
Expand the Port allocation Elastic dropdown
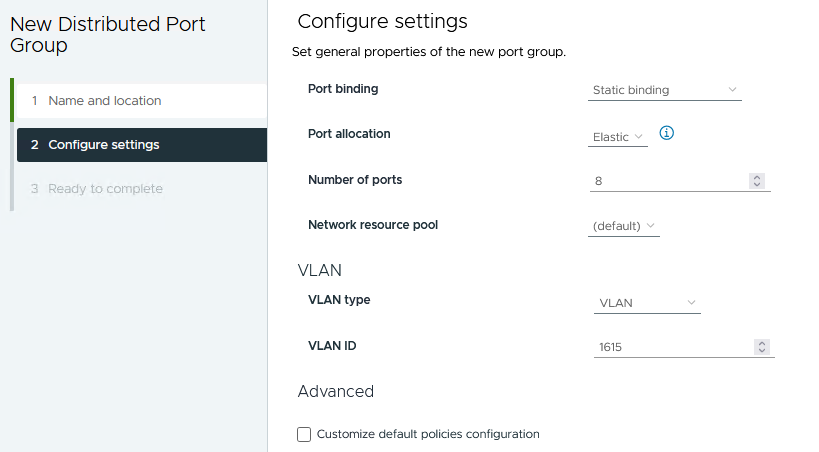[x=617, y=137]
